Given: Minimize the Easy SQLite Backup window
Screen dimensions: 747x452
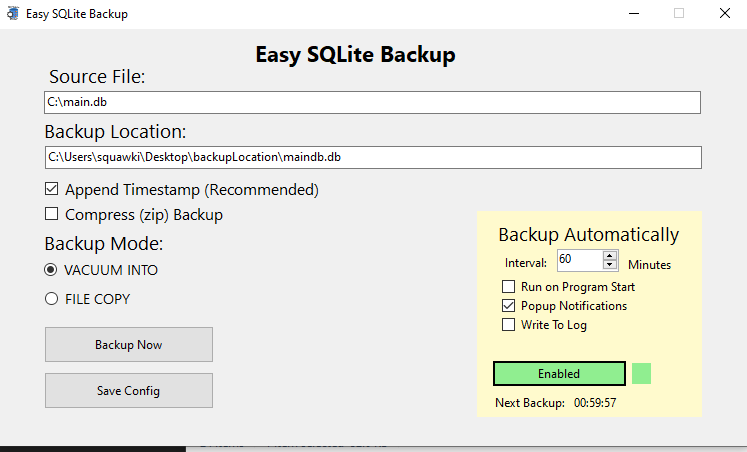Looking at the screenshot, I should [x=634, y=13].
